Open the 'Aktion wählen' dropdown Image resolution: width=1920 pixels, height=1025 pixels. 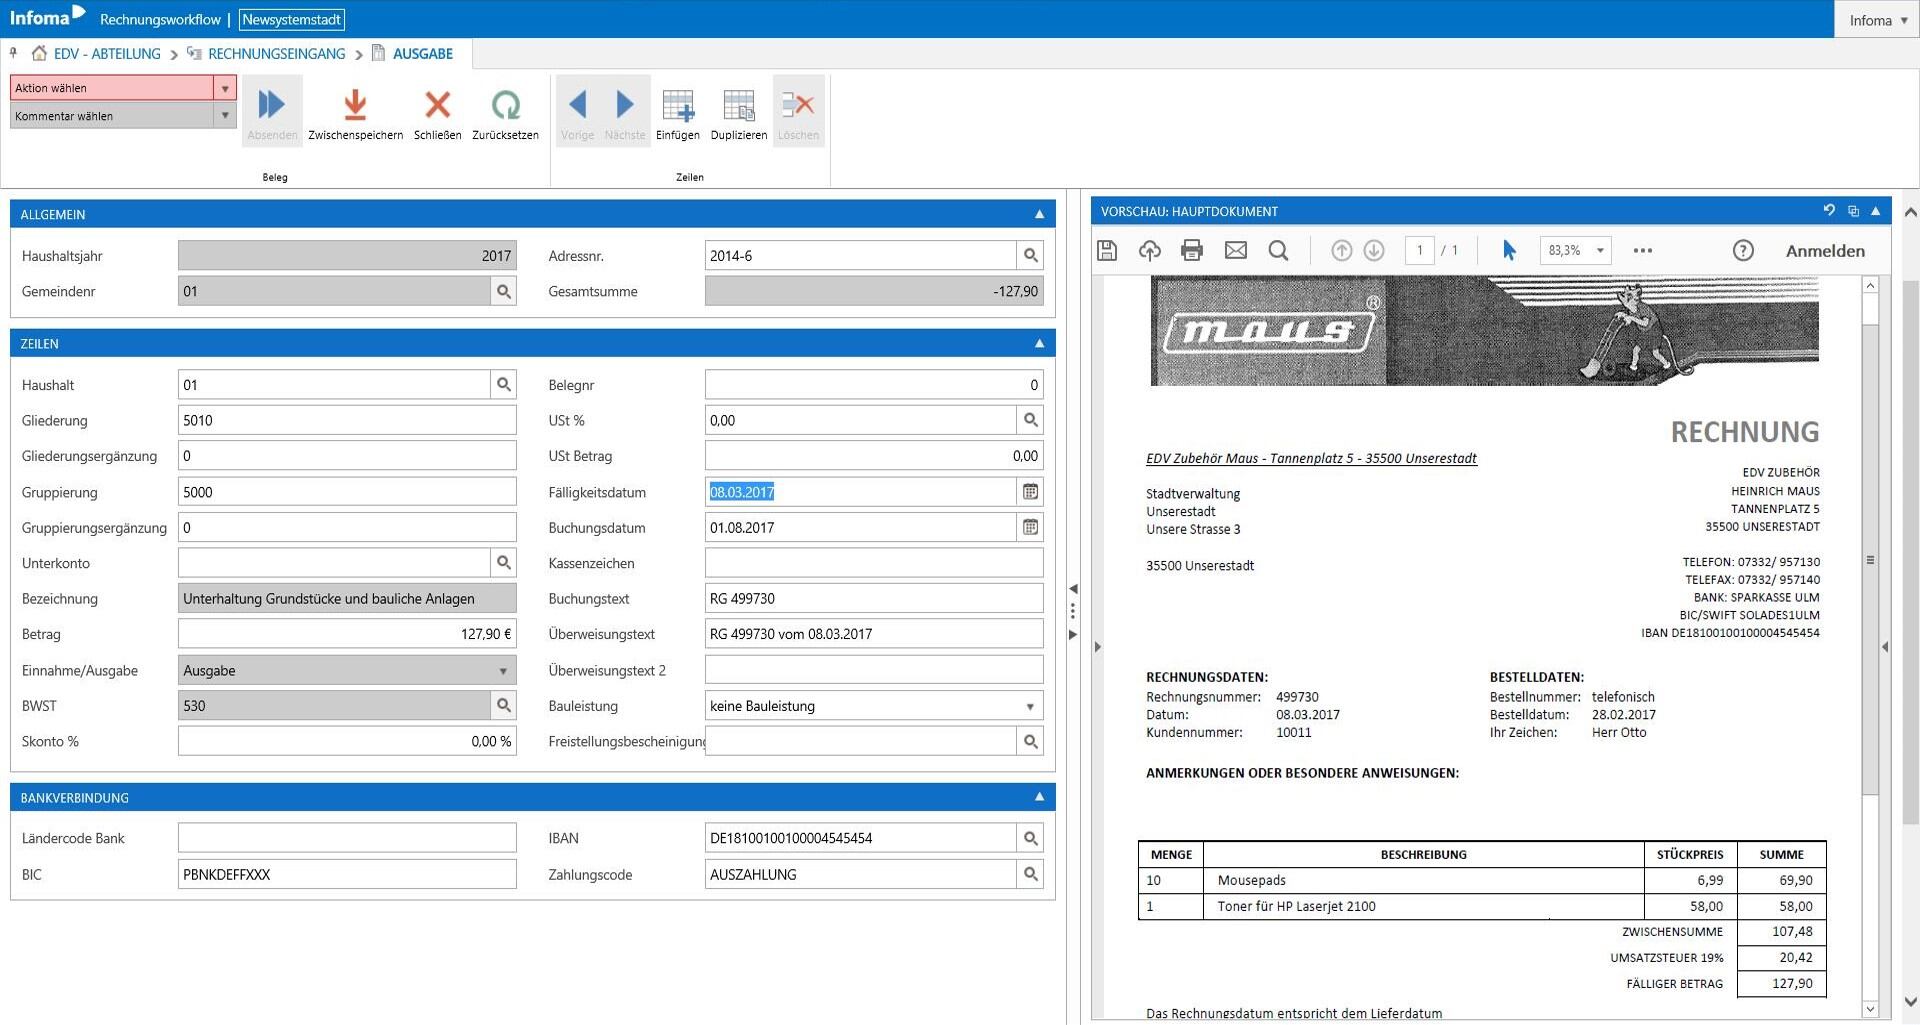tap(225, 88)
